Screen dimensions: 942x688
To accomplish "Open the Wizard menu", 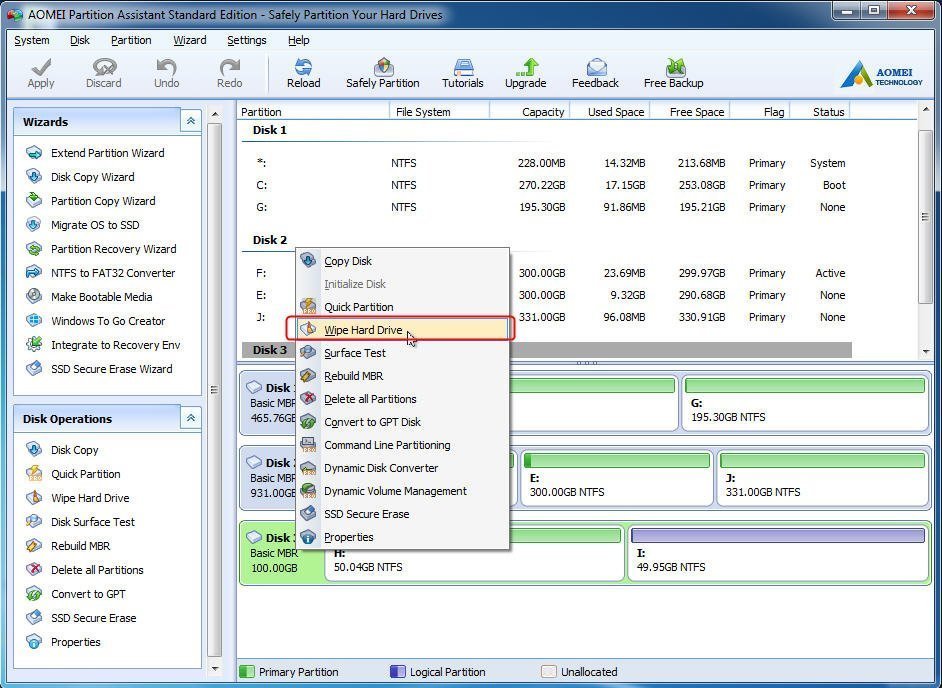I will 190,40.
